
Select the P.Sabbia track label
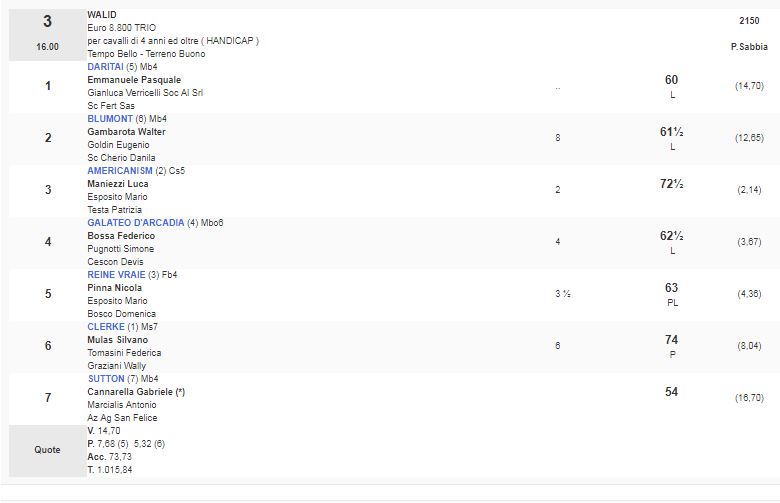pos(749,47)
